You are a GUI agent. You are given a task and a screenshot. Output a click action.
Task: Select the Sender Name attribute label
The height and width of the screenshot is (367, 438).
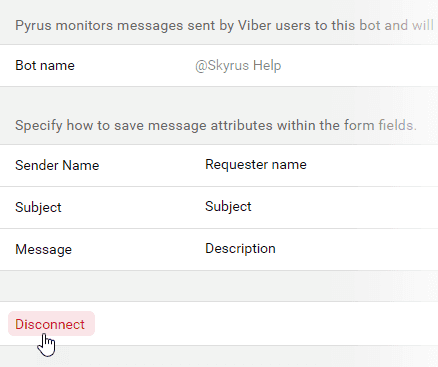[x=57, y=165]
